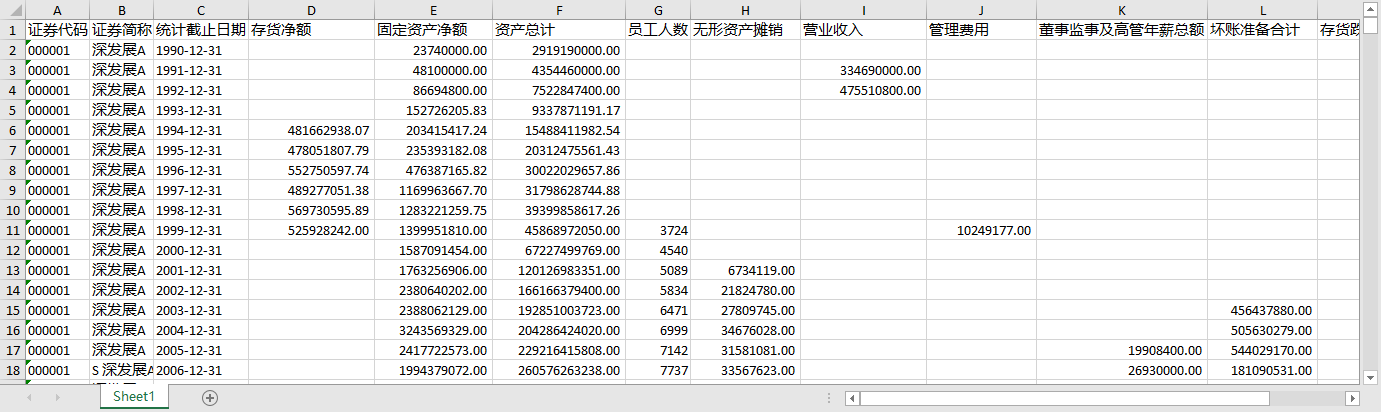Select row 1 header

tap(12, 30)
